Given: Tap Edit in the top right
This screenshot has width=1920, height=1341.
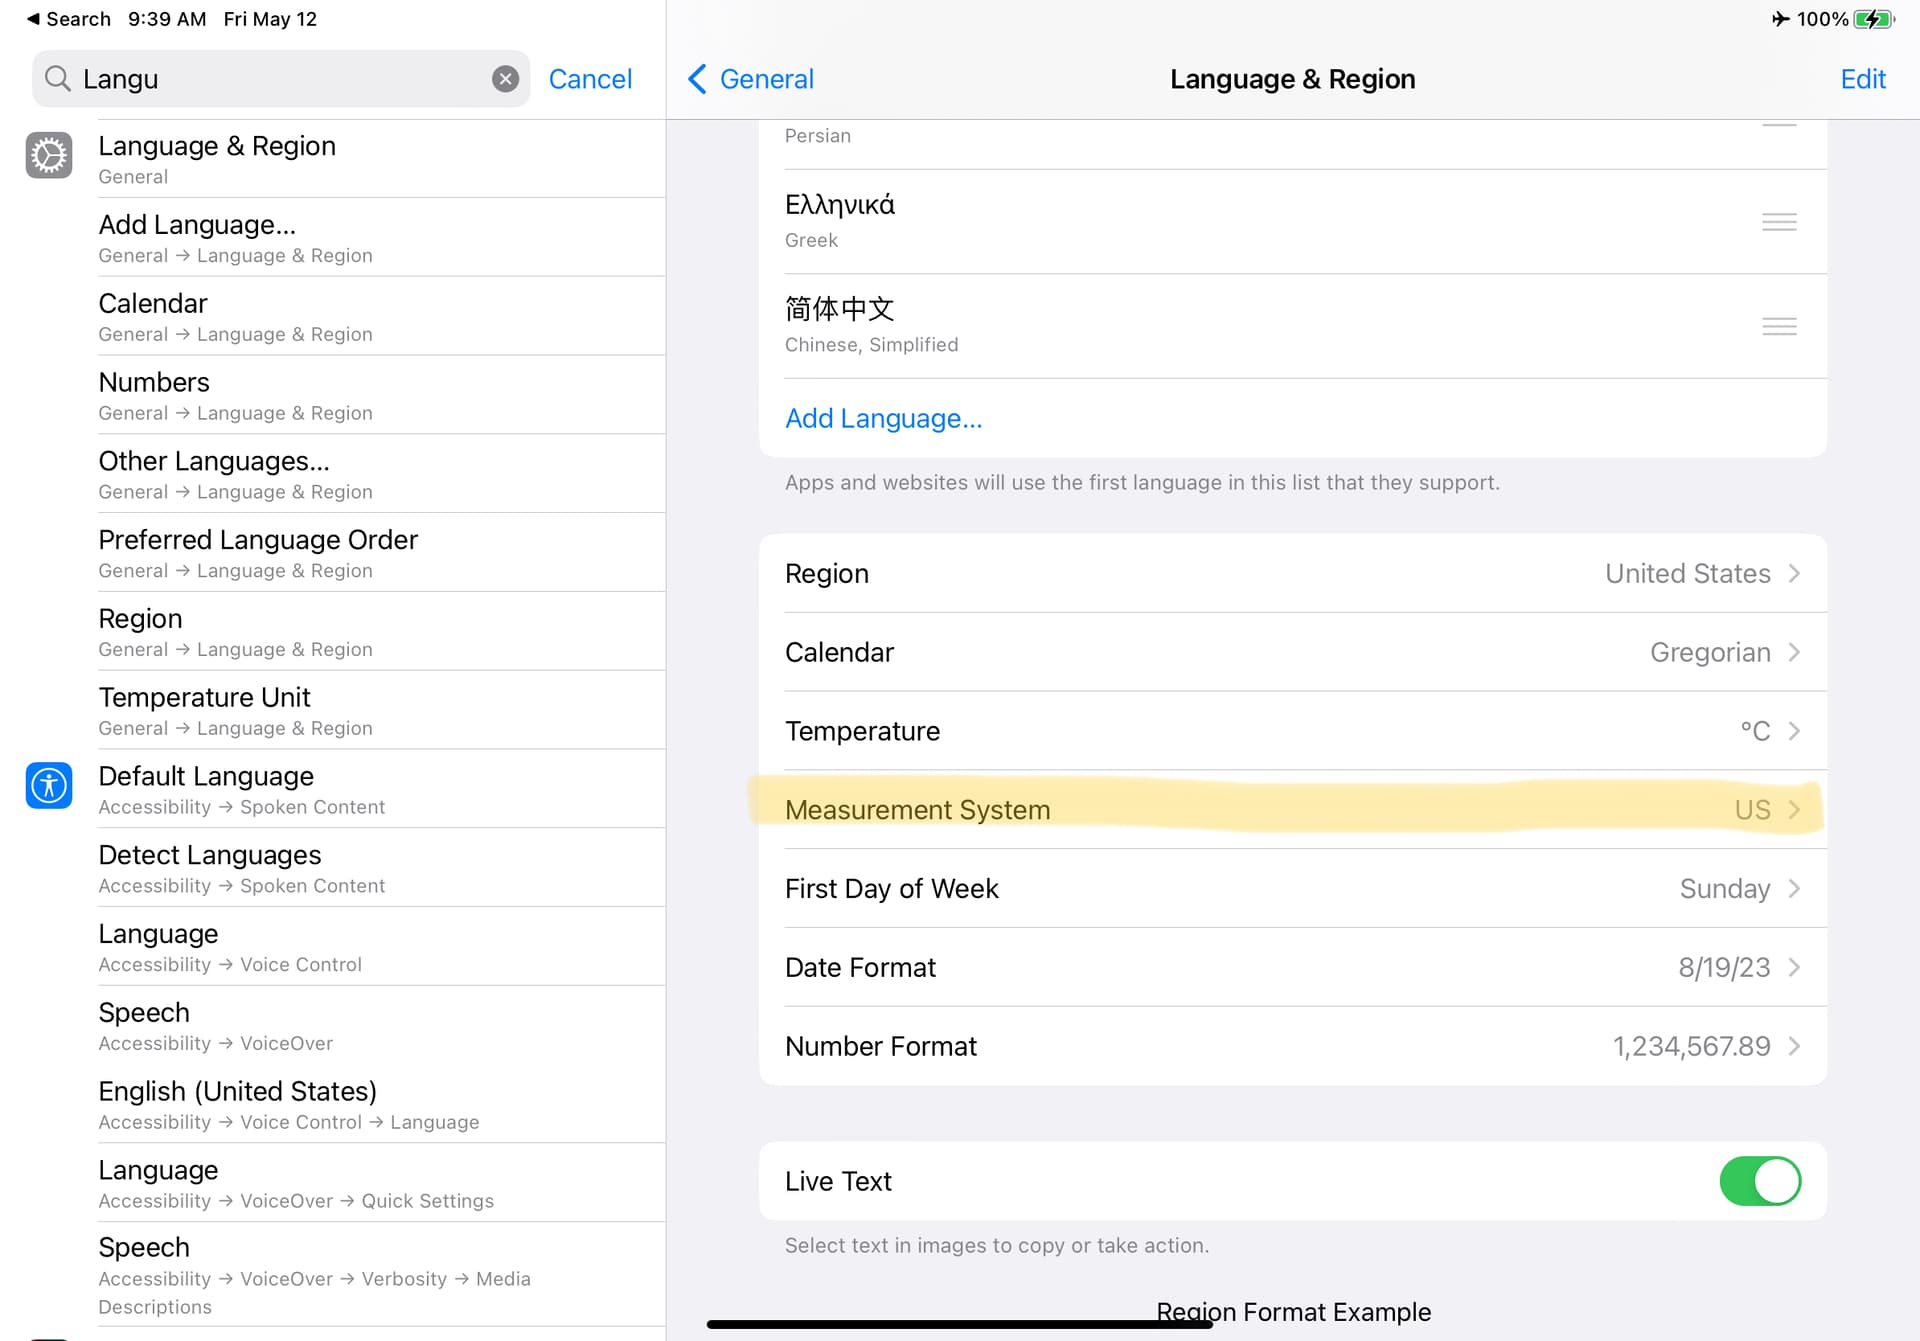Looking at the screenshot, I should point(1862,79).
